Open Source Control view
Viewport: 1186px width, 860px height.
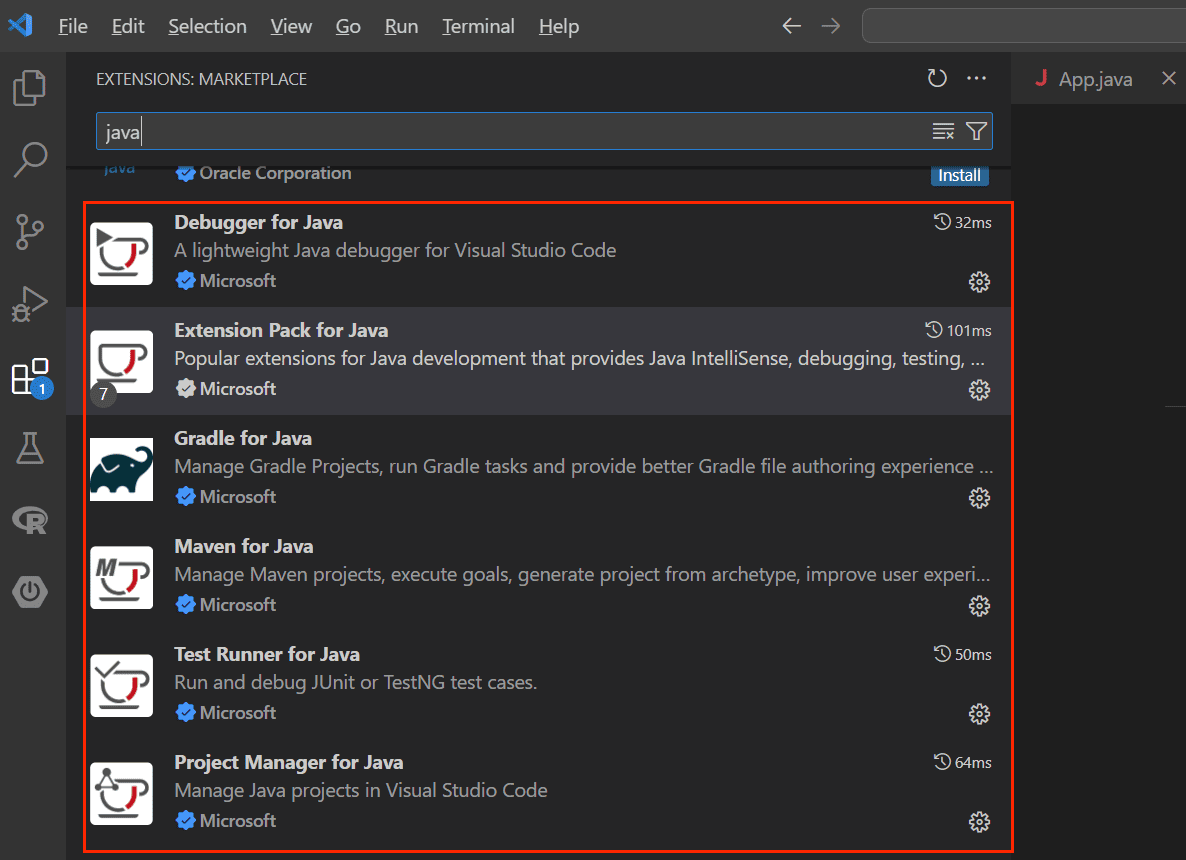[x=30, y=231]
